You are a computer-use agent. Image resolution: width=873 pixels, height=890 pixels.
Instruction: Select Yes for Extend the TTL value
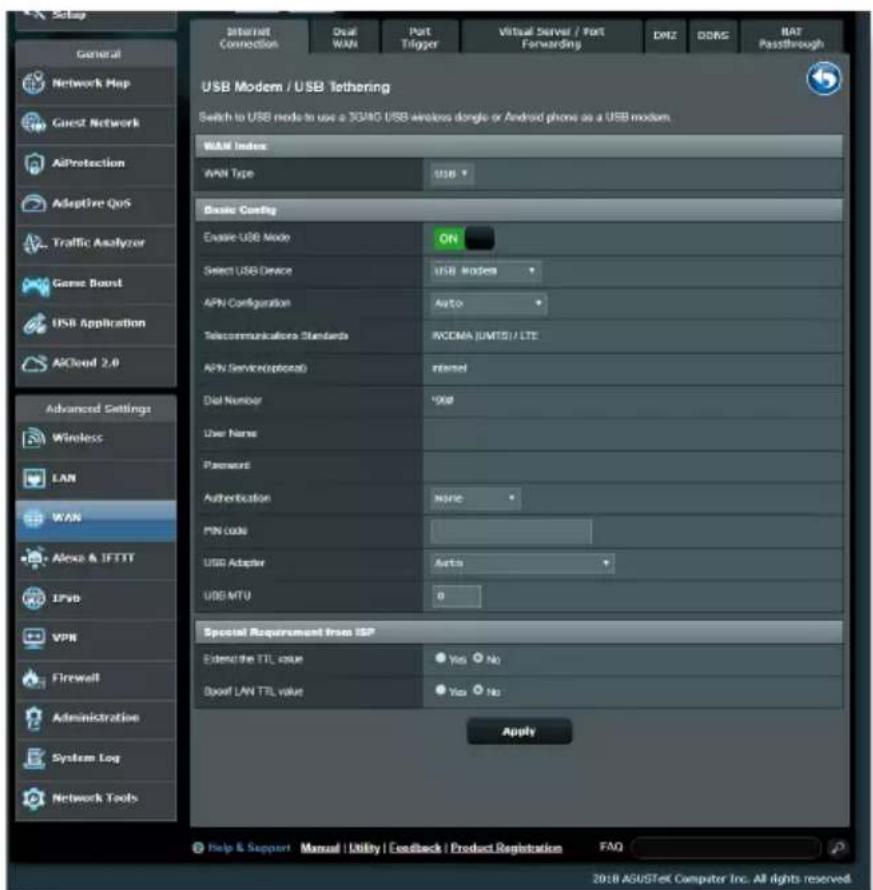440,658
